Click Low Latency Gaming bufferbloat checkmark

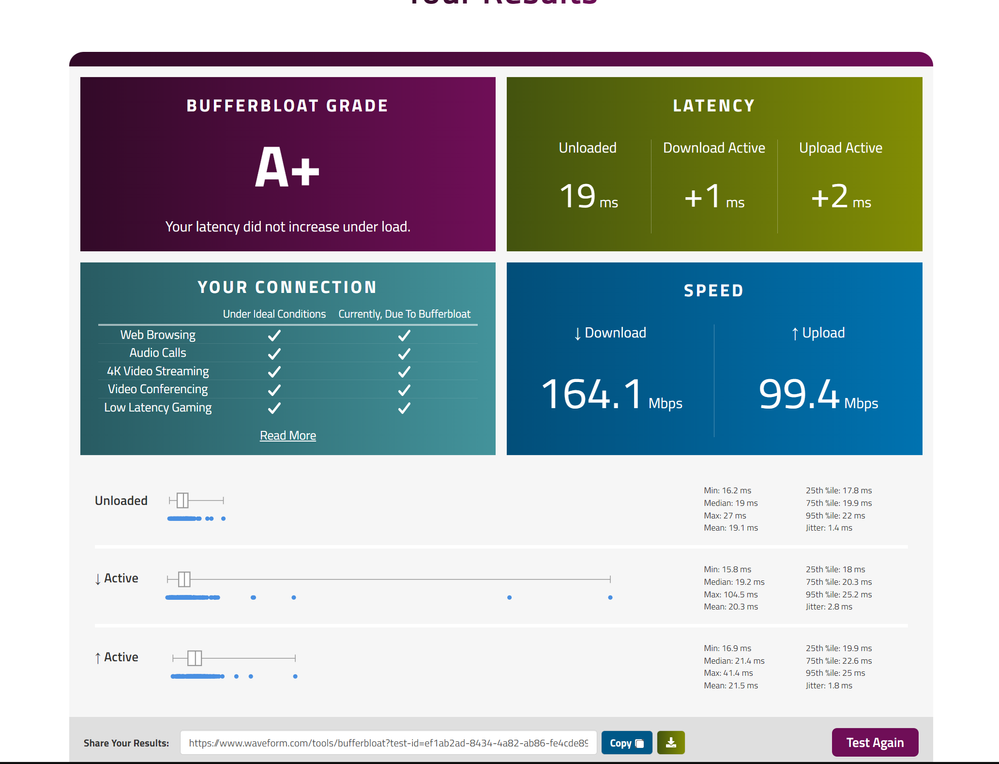pyautogui.click(x=404, y=408)
